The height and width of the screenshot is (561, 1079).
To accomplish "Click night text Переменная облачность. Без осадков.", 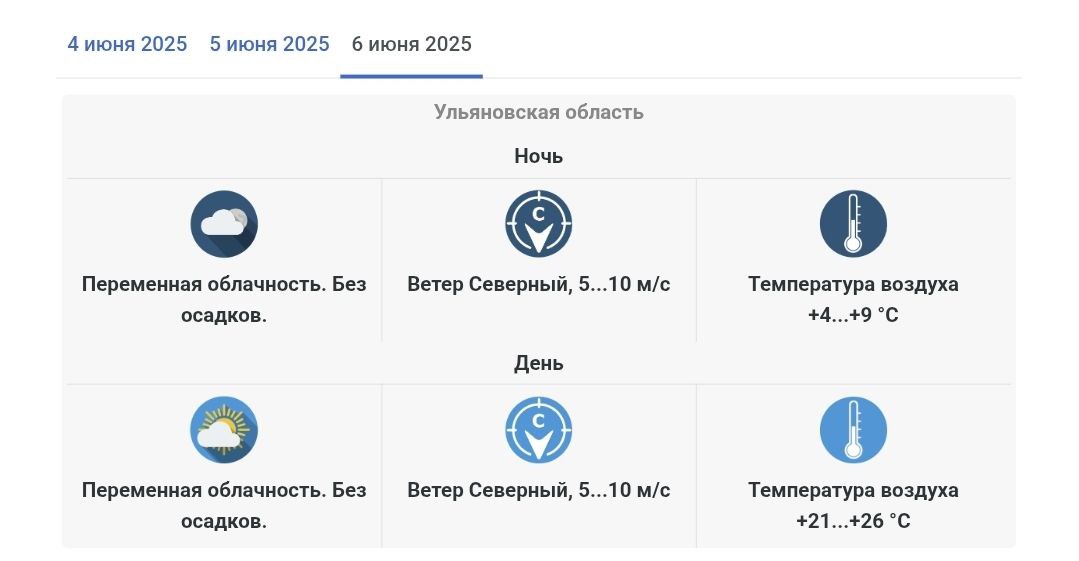I will (224, 299).
